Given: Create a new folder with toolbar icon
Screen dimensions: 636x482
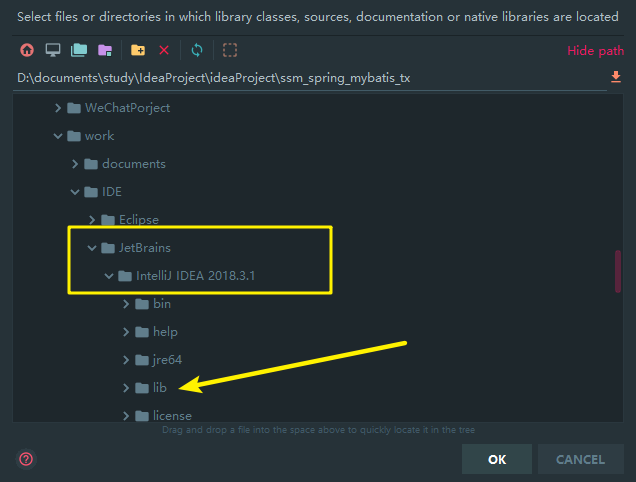Looking at the screenshot, I should click(138, 50).
